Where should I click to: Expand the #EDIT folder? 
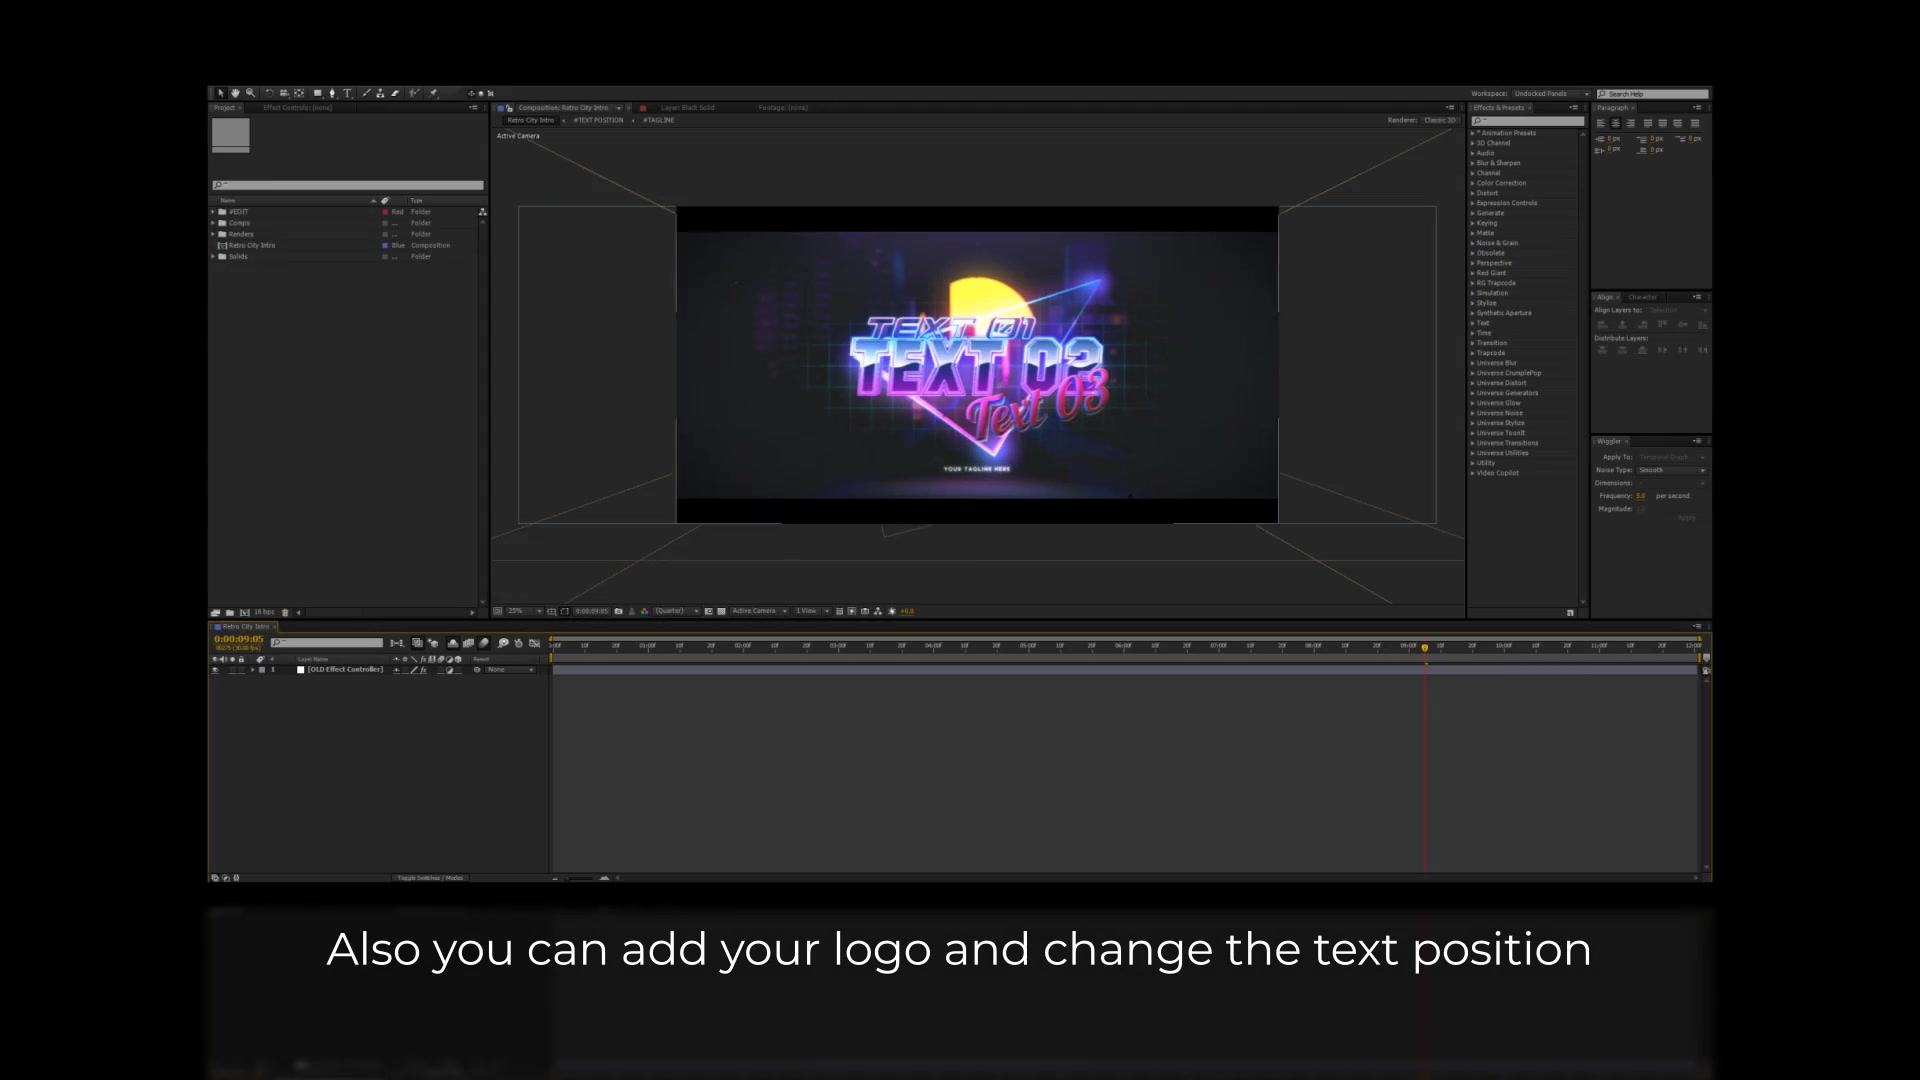(213, 212)
